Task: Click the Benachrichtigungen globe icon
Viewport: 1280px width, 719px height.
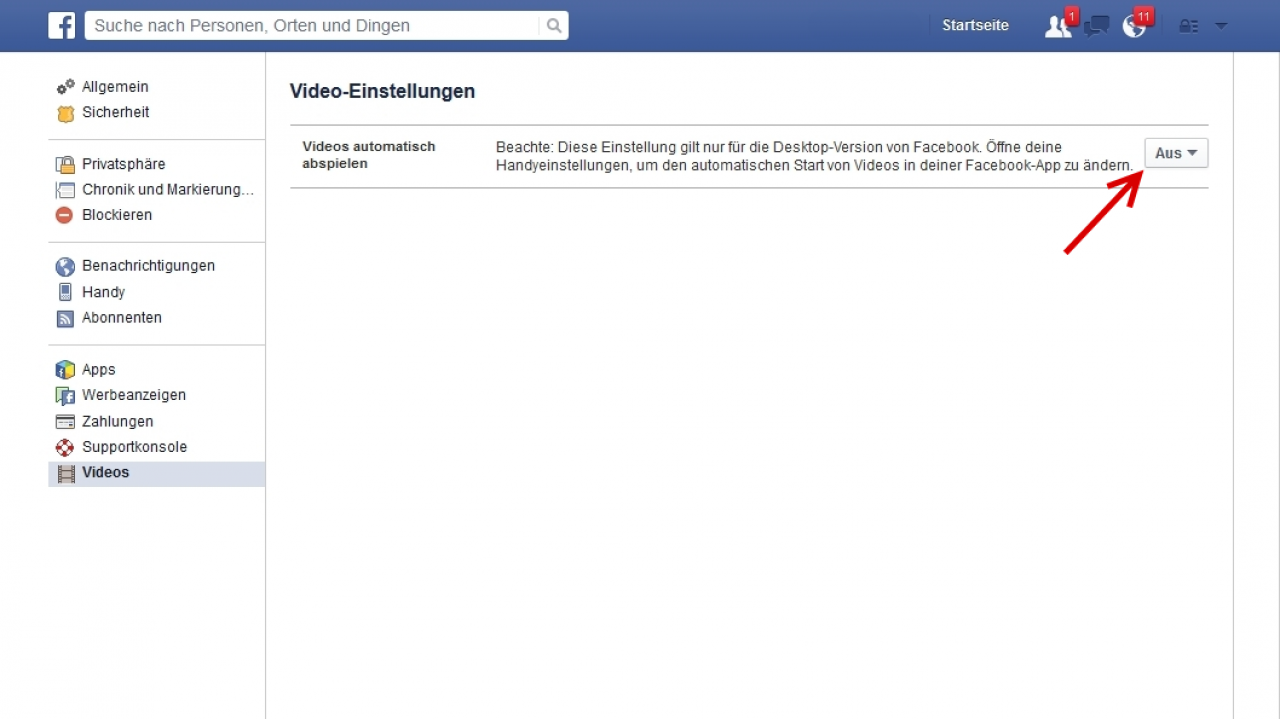Action: [x=65, y=266]
